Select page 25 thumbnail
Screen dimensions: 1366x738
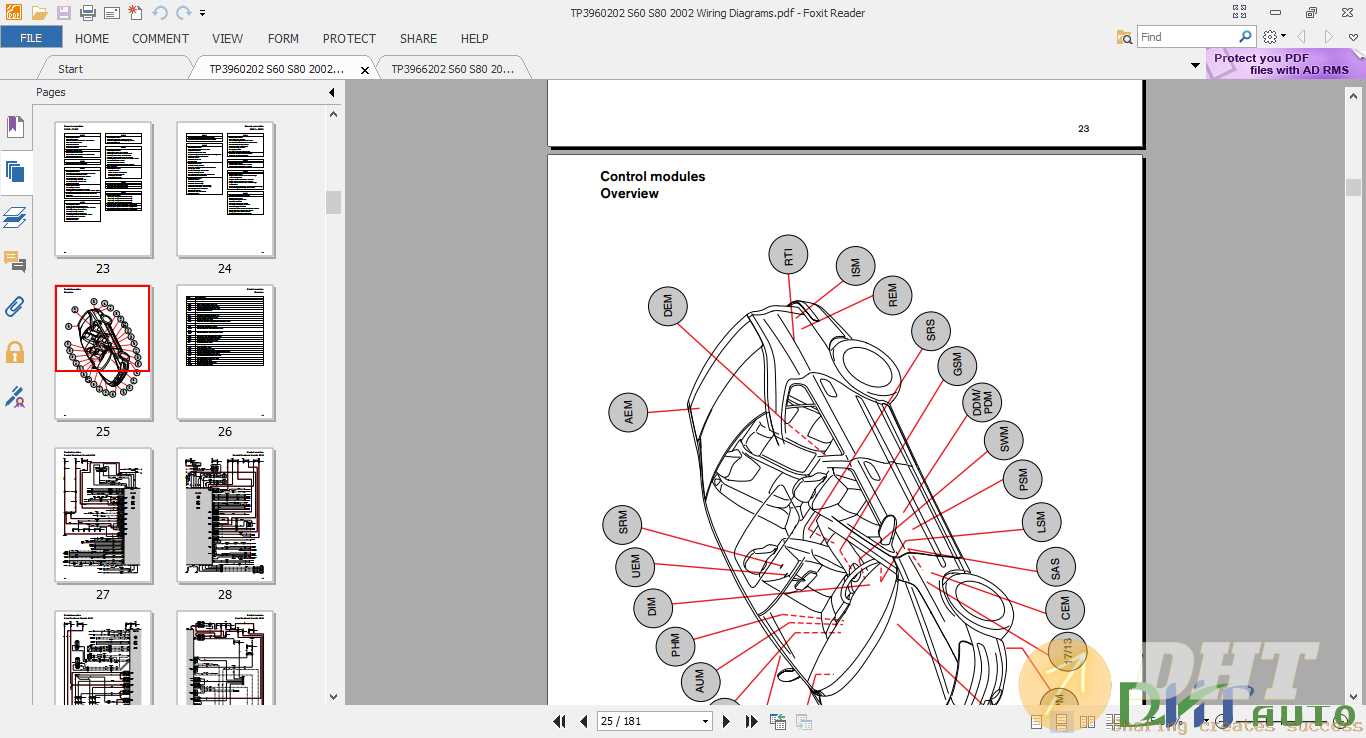click(103, 352)
